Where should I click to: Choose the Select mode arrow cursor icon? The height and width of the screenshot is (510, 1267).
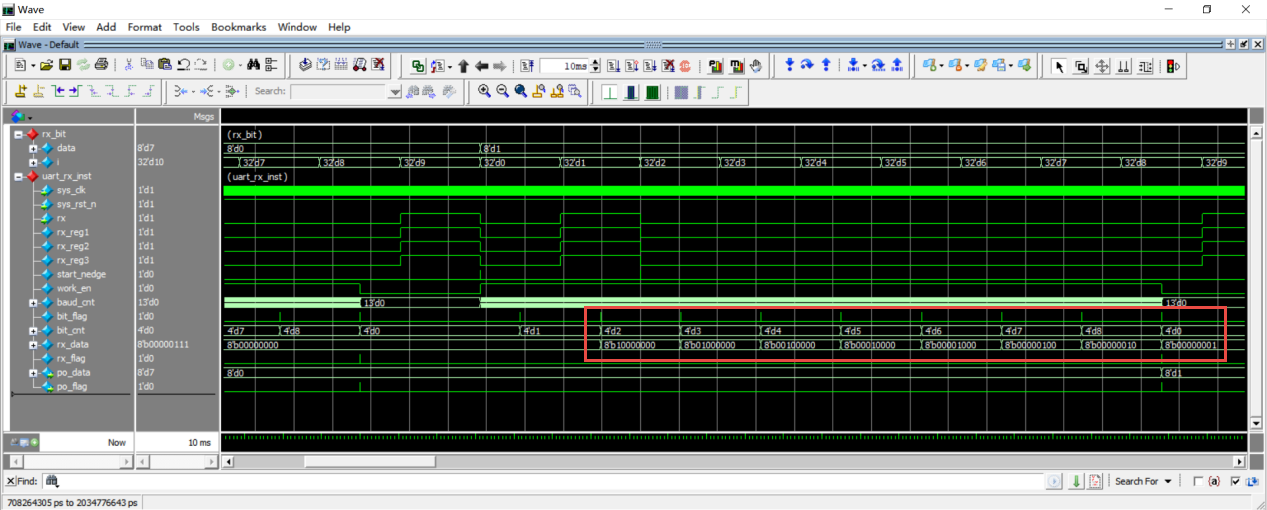point(1059,66)
